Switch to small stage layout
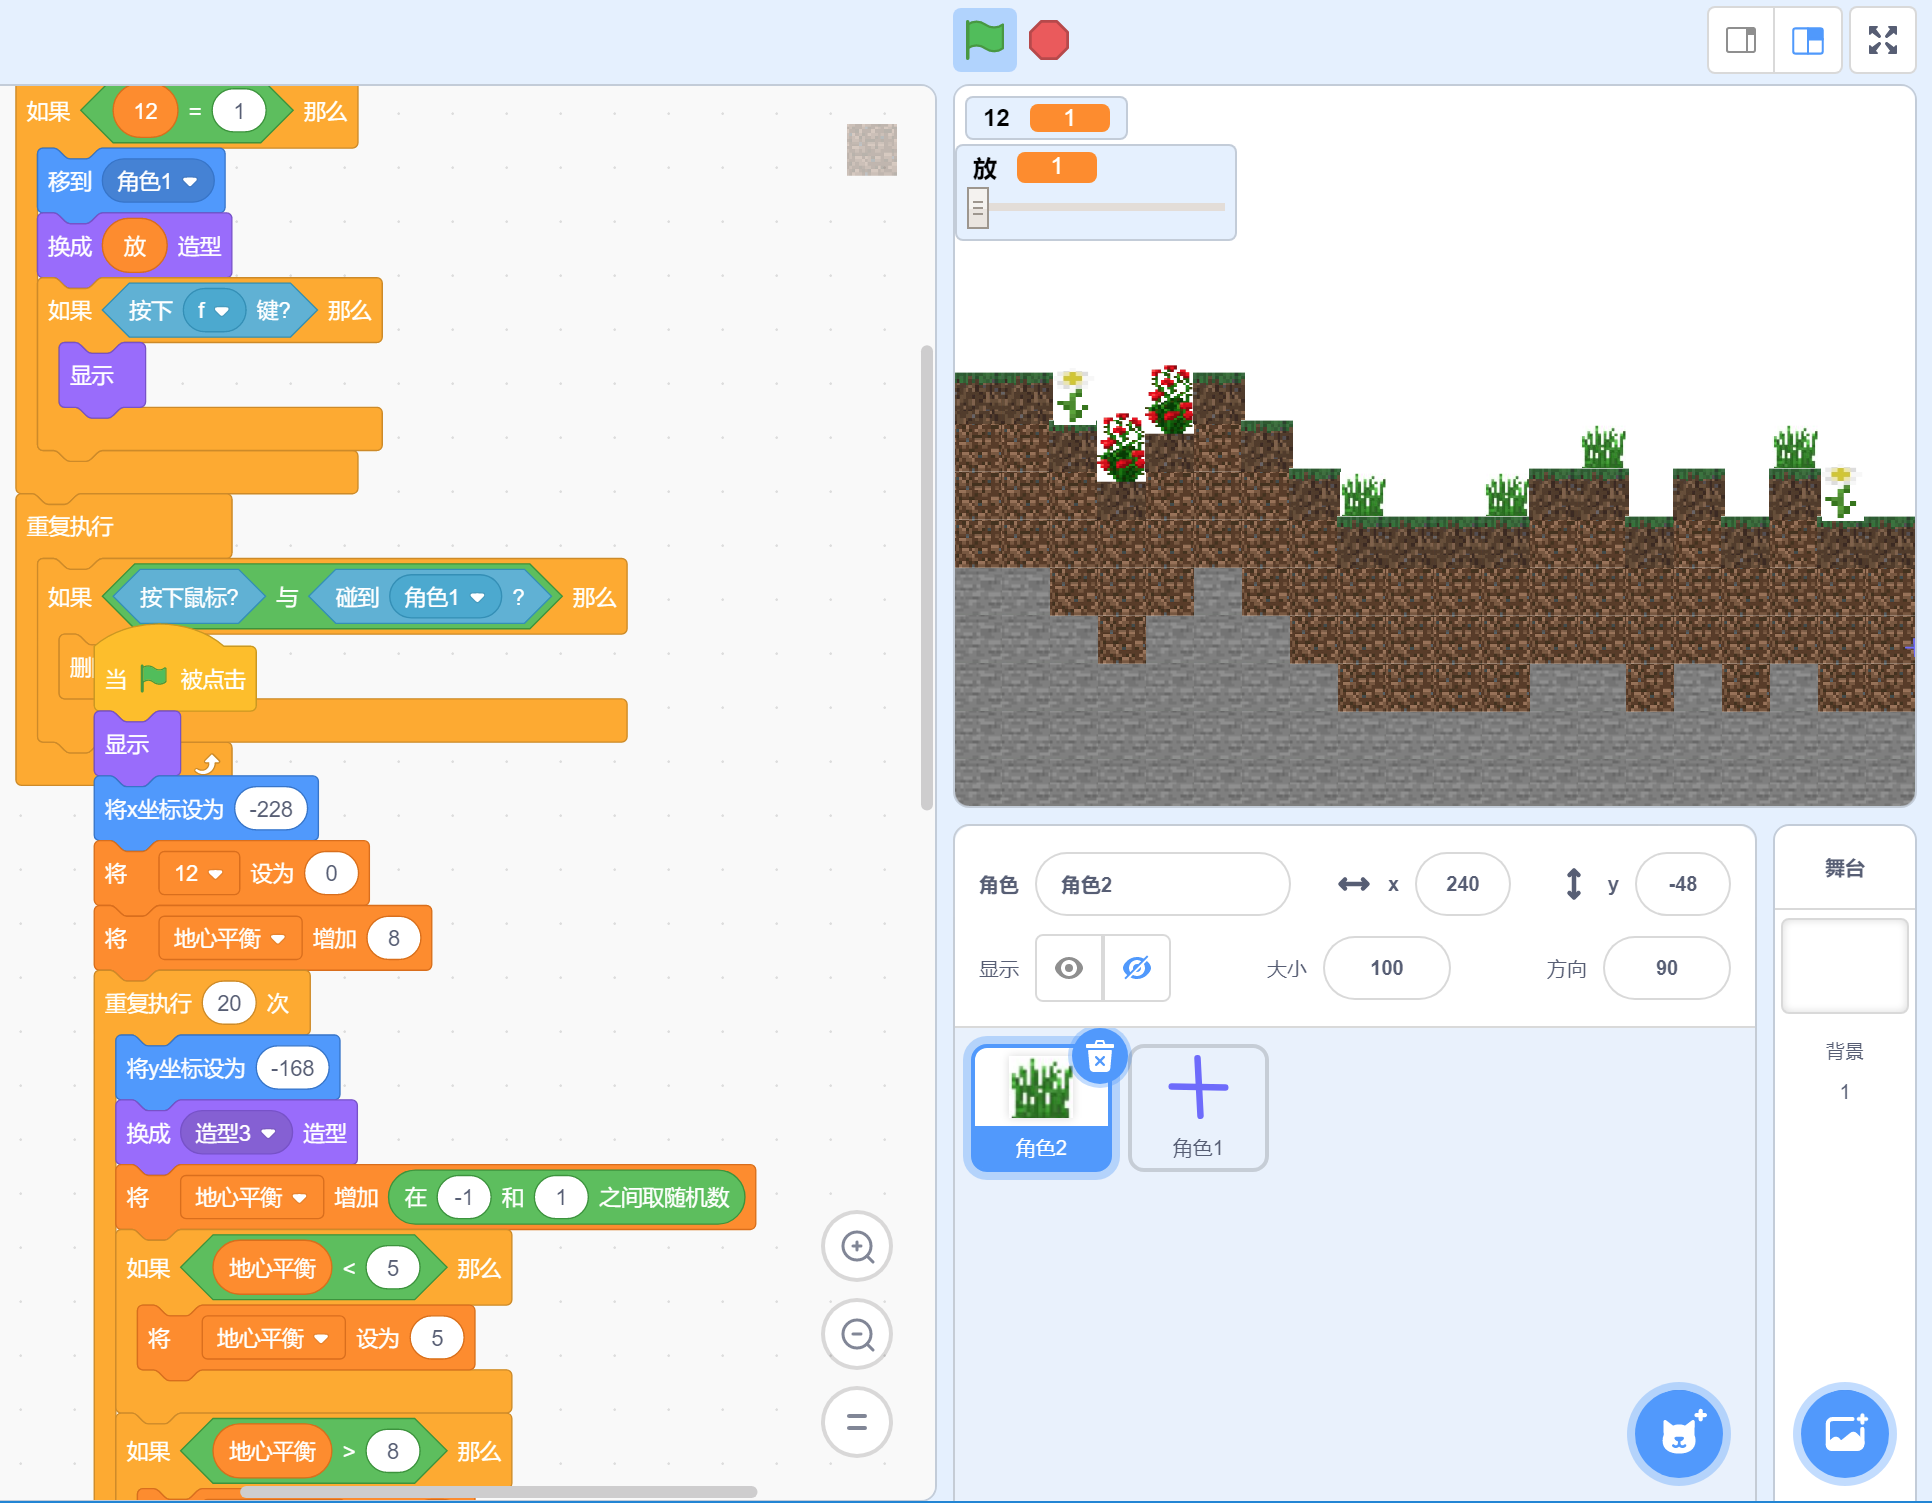Image resolution: width=1932 pixels, height=1508 pixels. coord(1741,41)
